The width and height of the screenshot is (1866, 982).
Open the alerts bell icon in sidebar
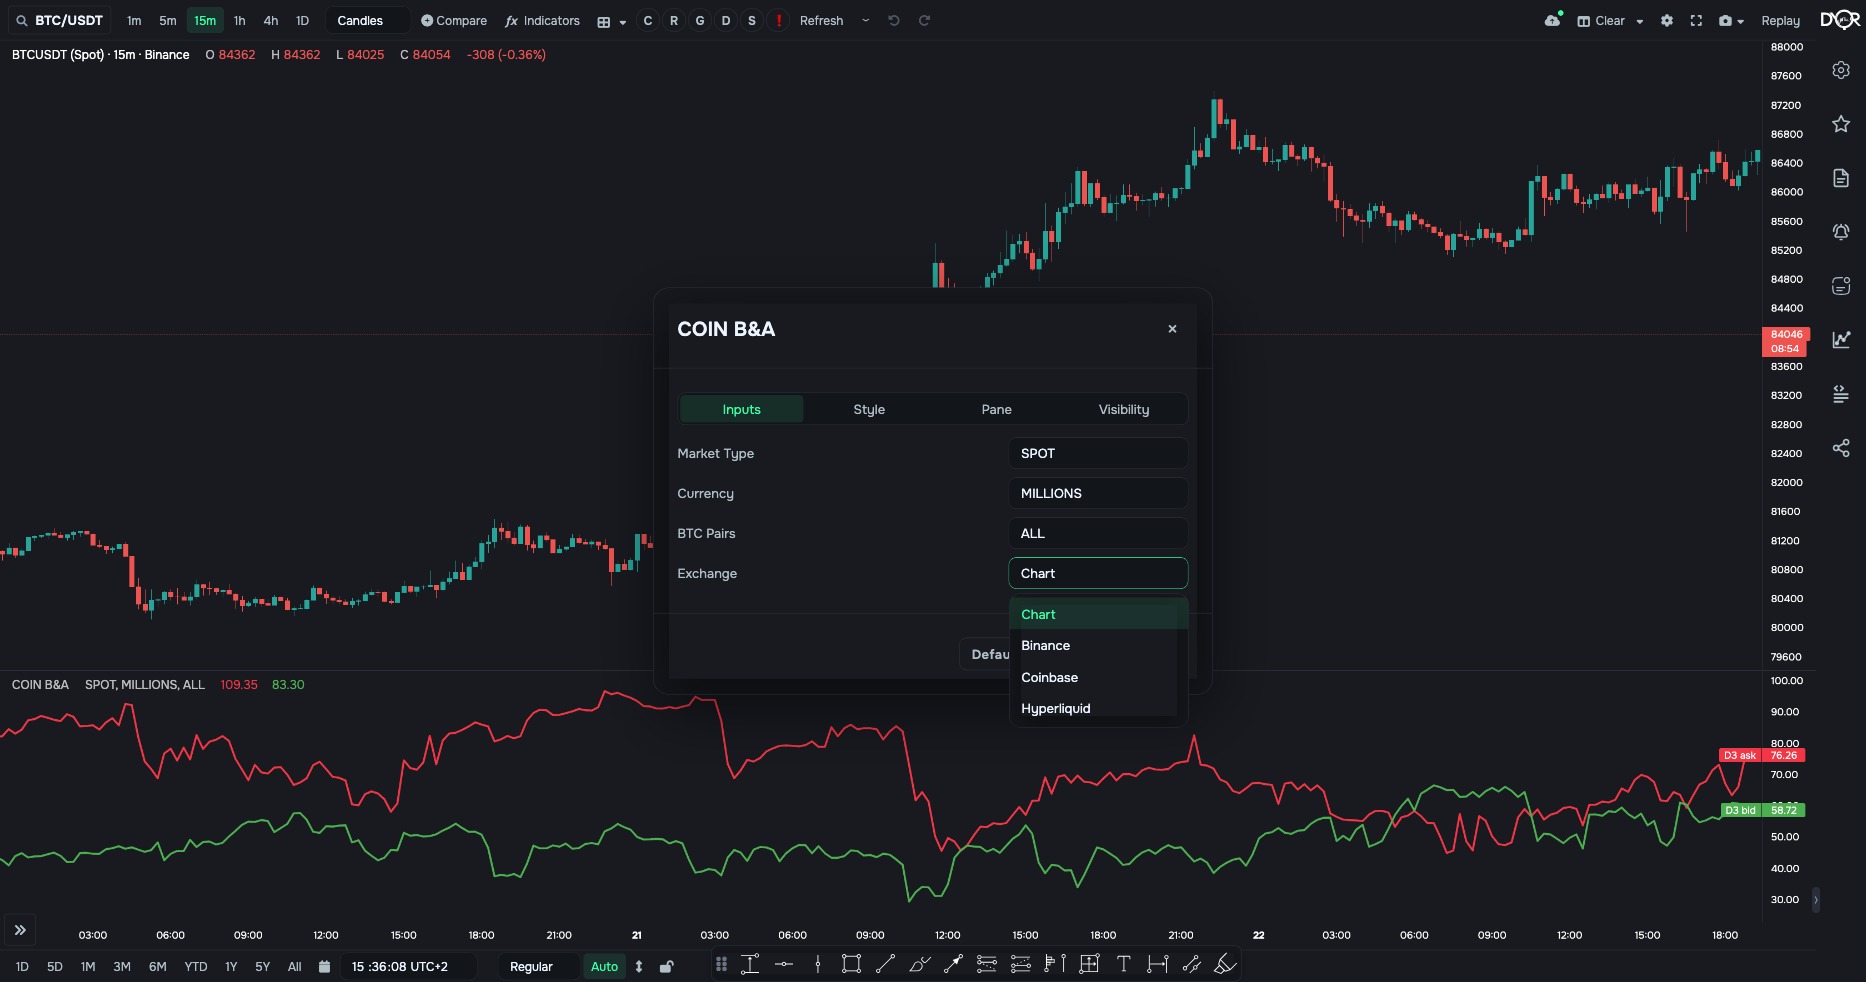pos(1841,232)
